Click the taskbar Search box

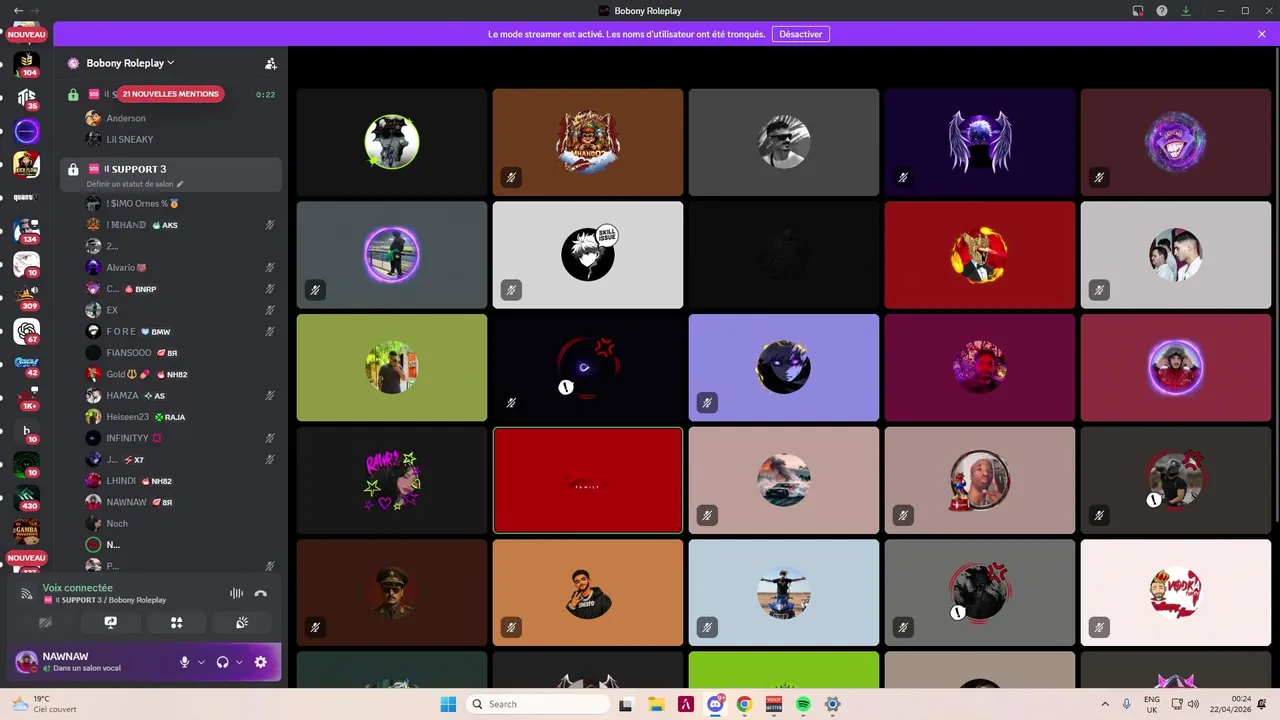coord(539,704)
